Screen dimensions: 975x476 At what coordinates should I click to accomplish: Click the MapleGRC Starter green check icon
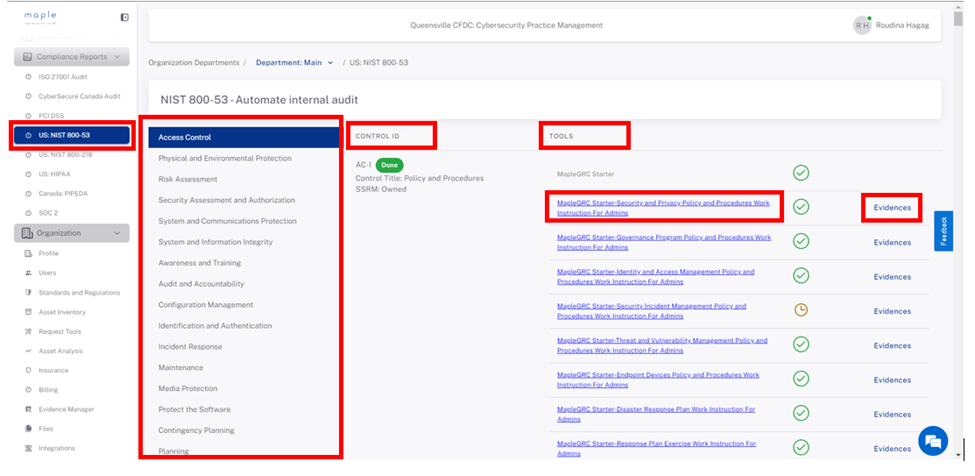click(x=802, y=173)
